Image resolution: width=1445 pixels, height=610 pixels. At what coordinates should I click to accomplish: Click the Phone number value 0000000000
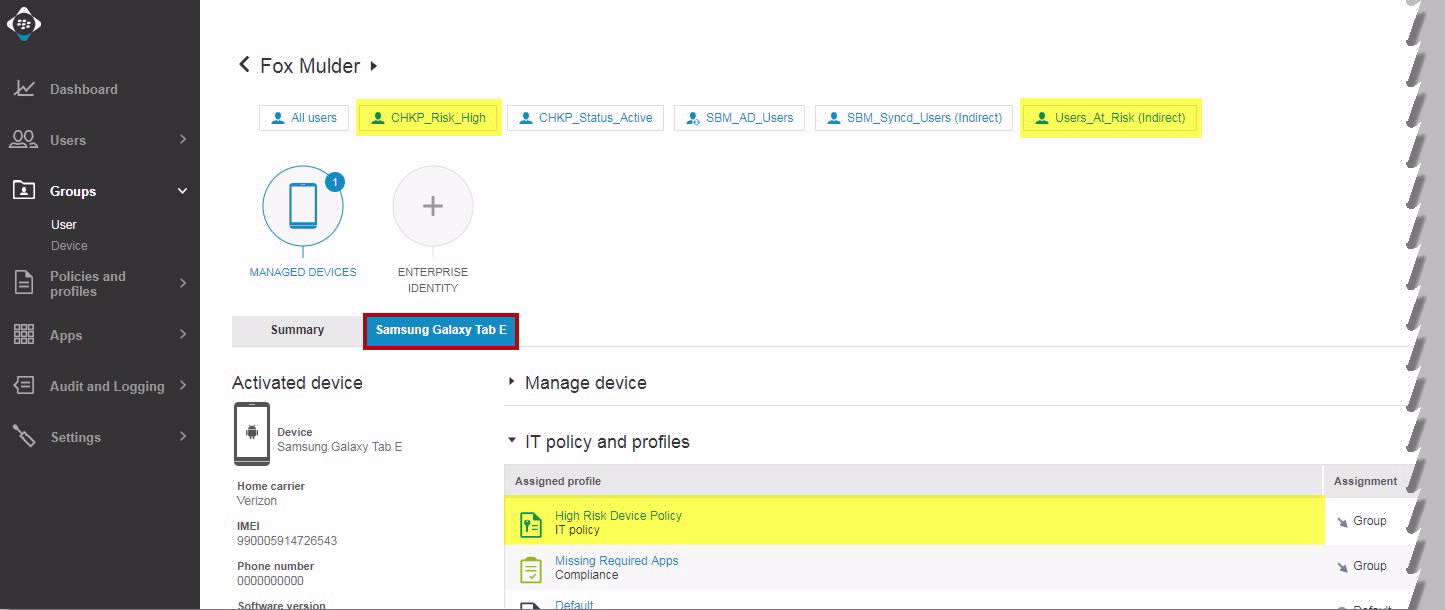coord(270,581)
